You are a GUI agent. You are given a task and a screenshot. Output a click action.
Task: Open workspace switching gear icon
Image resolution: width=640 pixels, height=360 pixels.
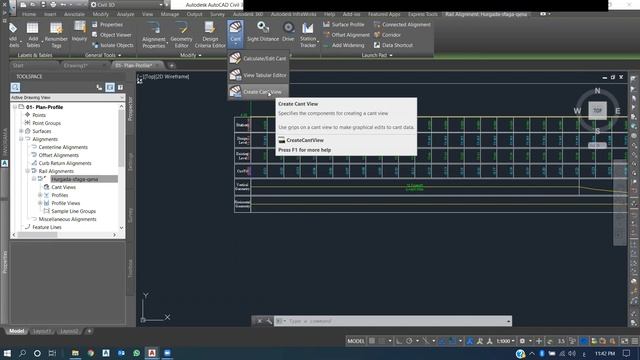(x=522, y=341)
